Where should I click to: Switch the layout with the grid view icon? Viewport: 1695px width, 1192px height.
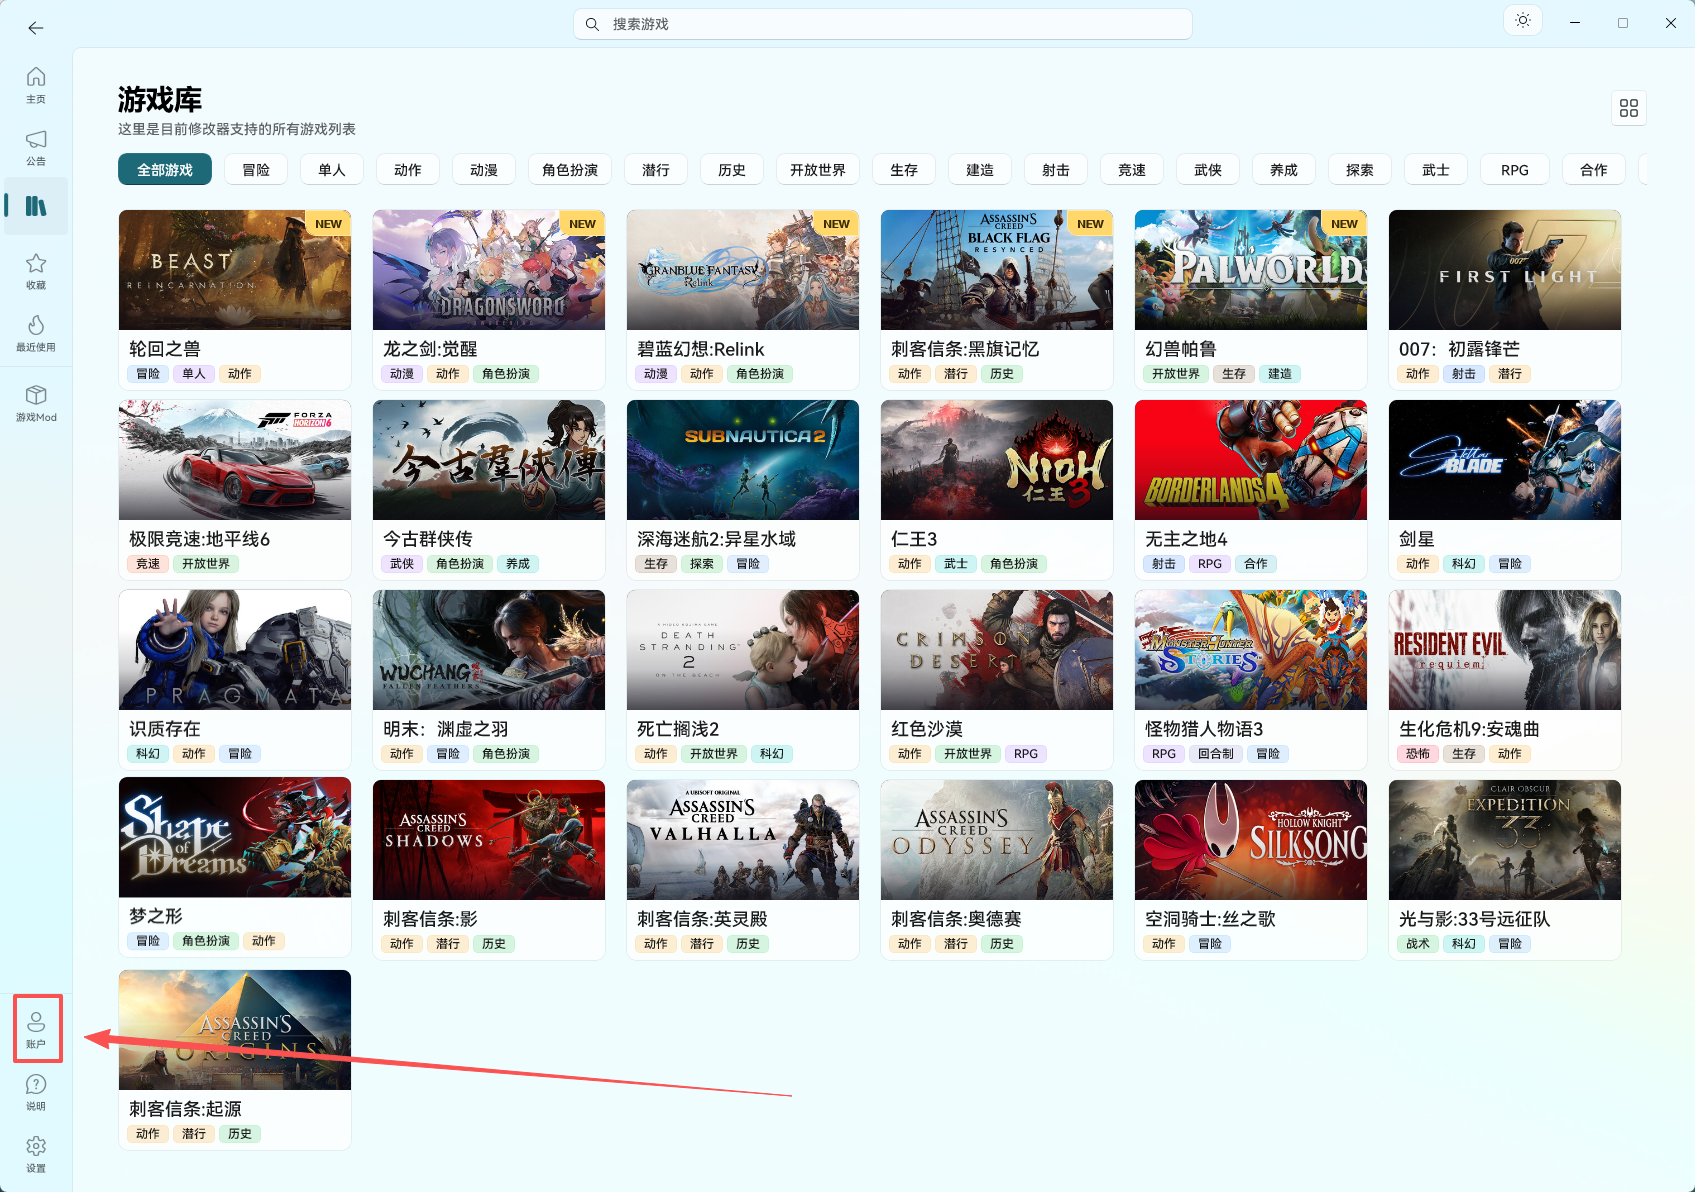(x=1629, y=108)
